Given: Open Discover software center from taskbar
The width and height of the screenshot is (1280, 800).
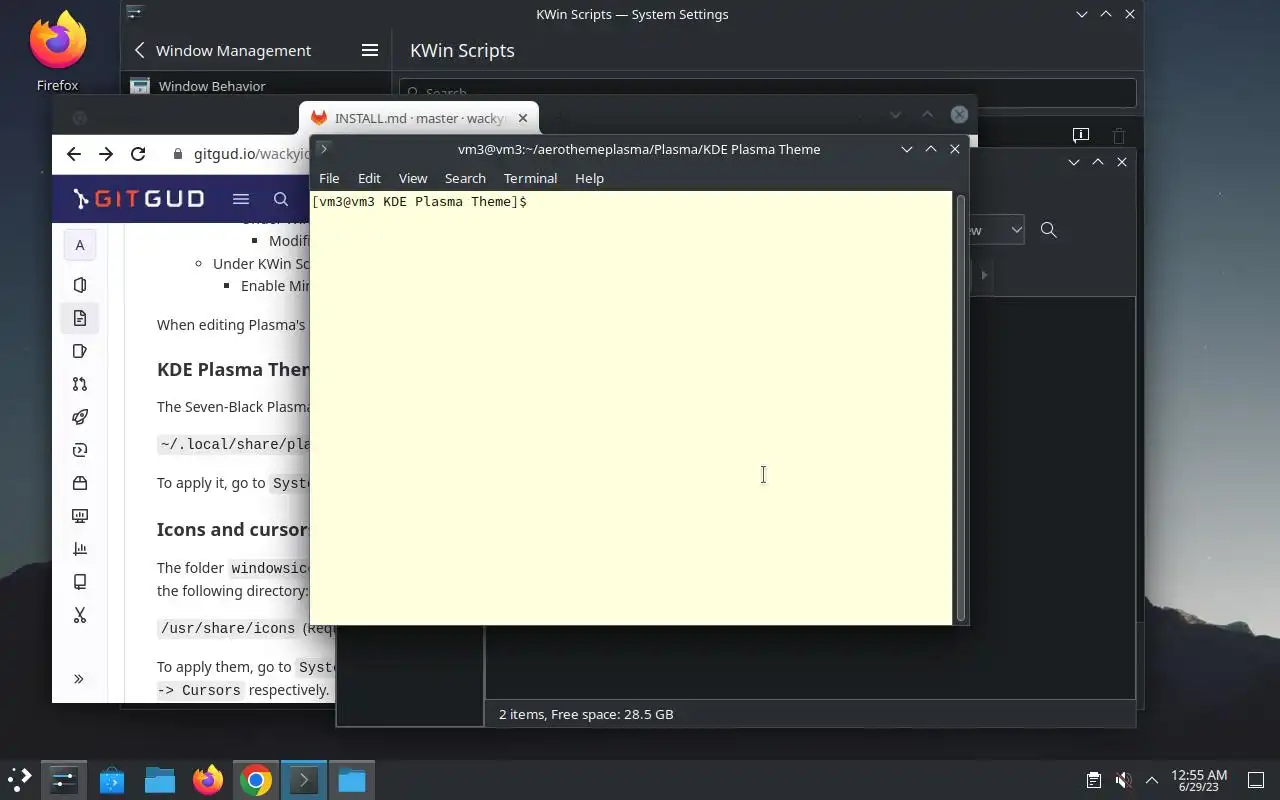Looking at the screenshot, I should pyautogui.click(x=112, y=780).
